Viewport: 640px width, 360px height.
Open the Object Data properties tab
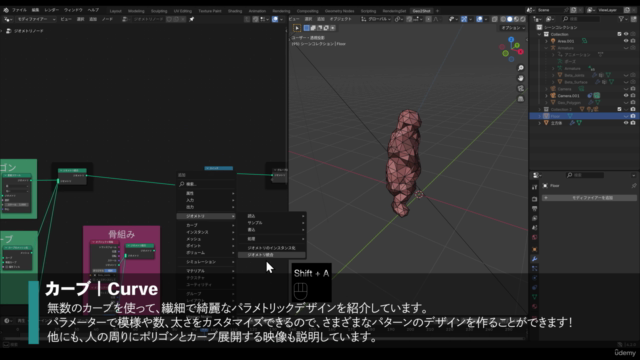point(535,297)
